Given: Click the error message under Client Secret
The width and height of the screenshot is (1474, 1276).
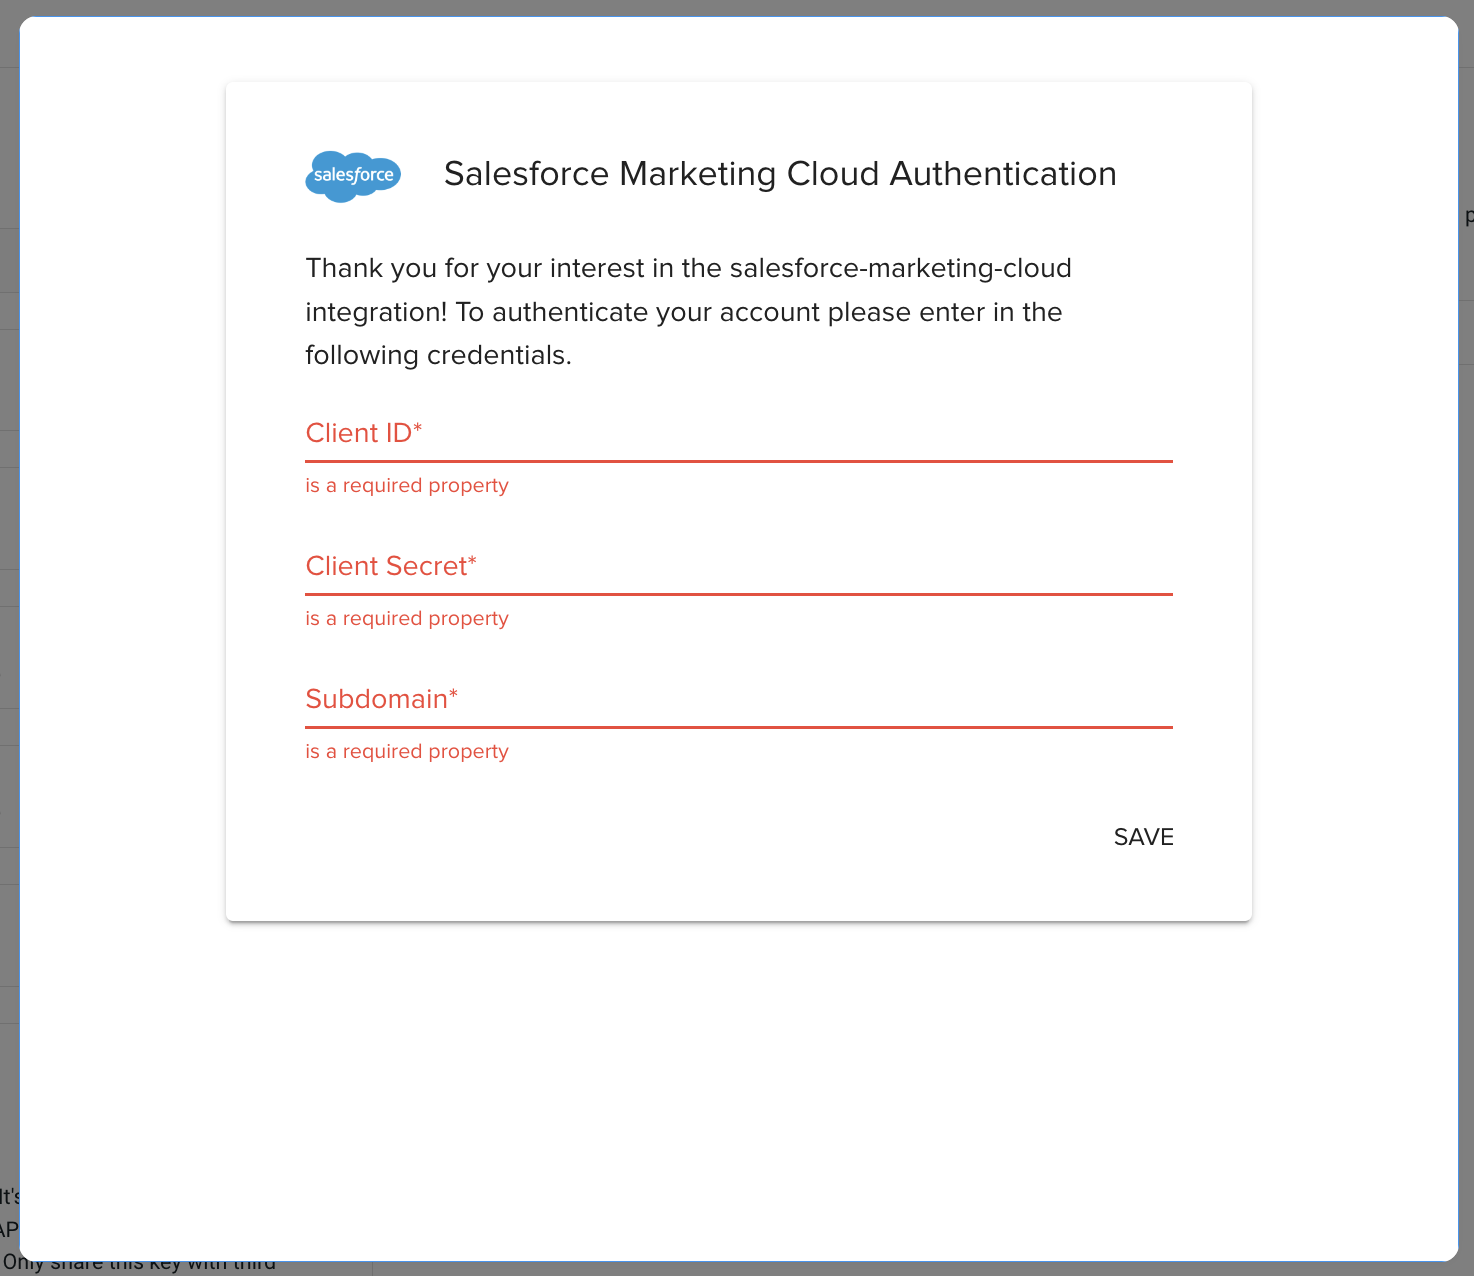Looking at the screenshot, I should (407, 619).
